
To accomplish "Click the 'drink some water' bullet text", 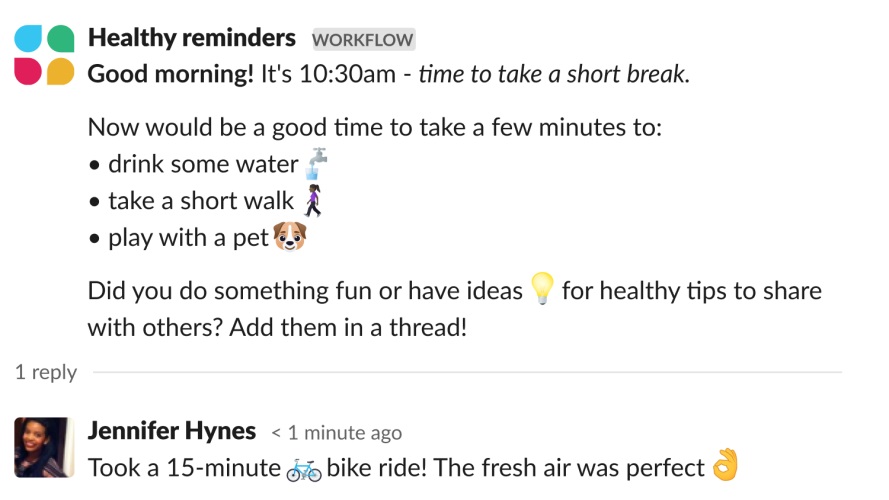I will [x=203, y=164].
